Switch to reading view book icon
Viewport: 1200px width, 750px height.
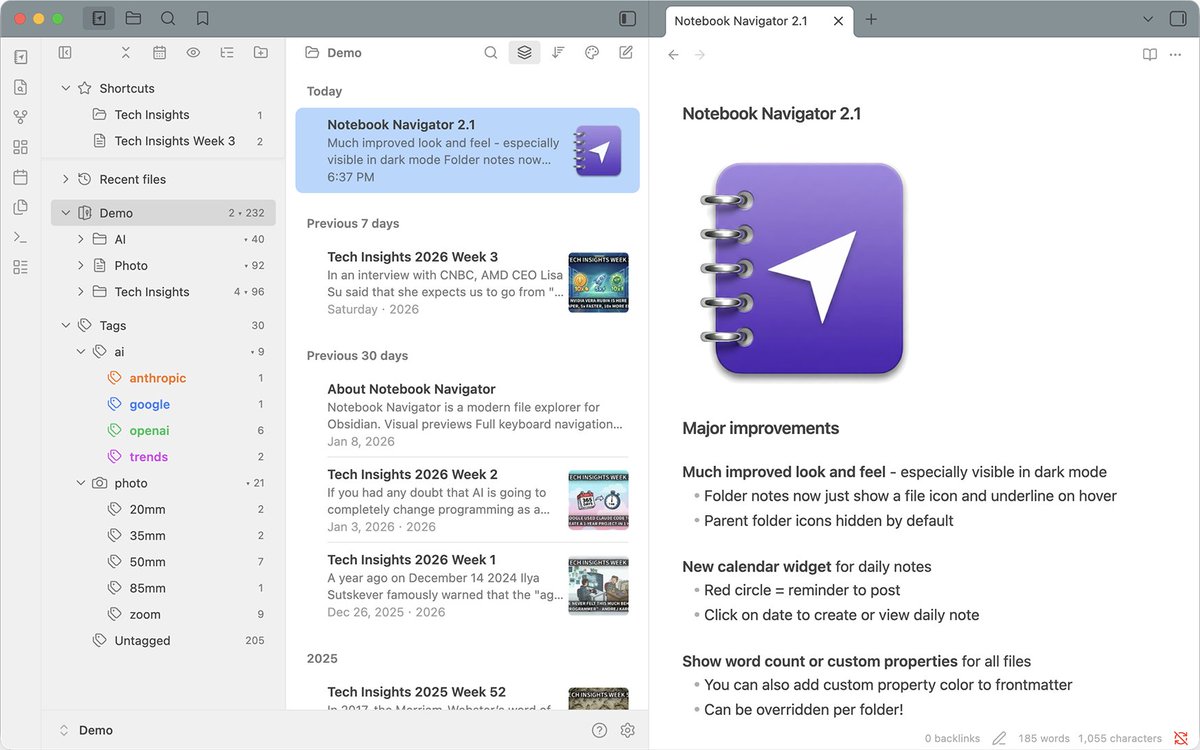pyautogui.click(x=1150, y=55)
